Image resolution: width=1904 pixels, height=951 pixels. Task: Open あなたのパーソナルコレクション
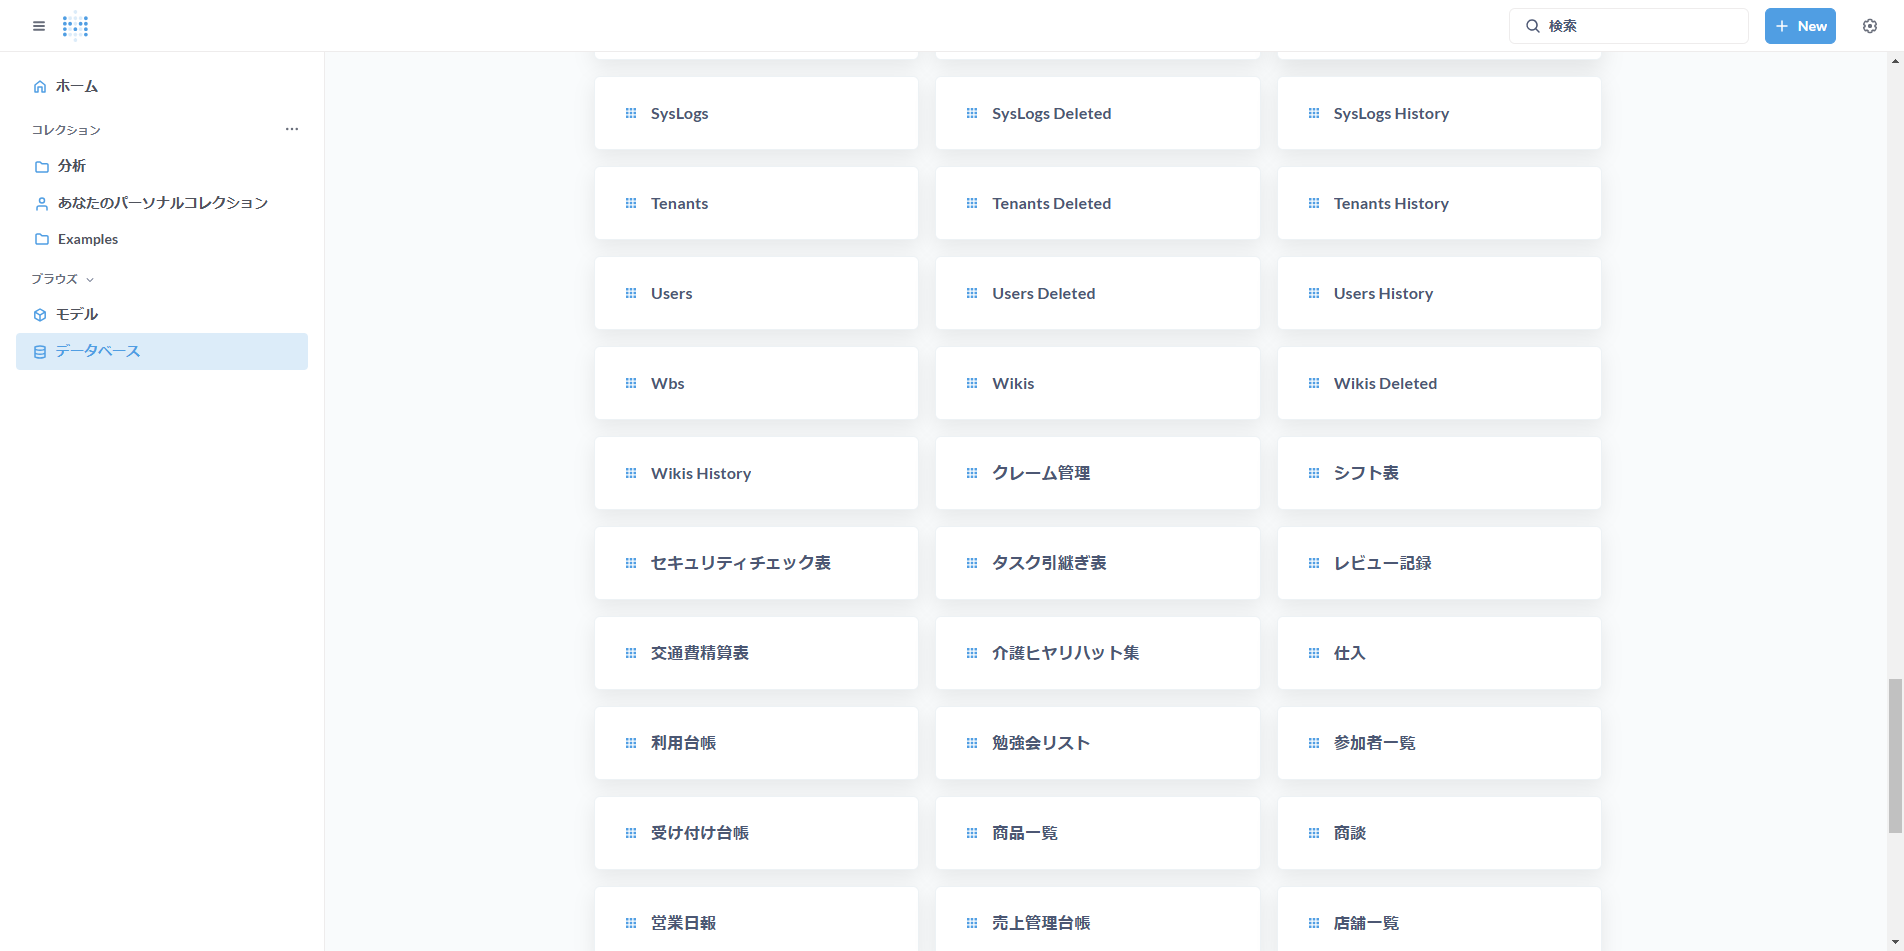pos(162,203)
